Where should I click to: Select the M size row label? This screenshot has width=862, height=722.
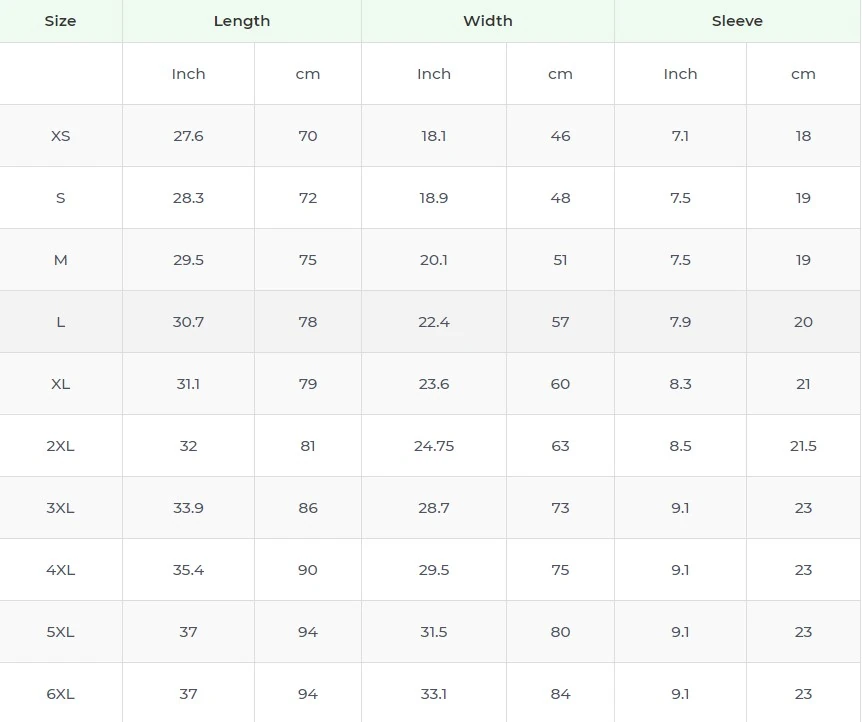pos(60,260)
